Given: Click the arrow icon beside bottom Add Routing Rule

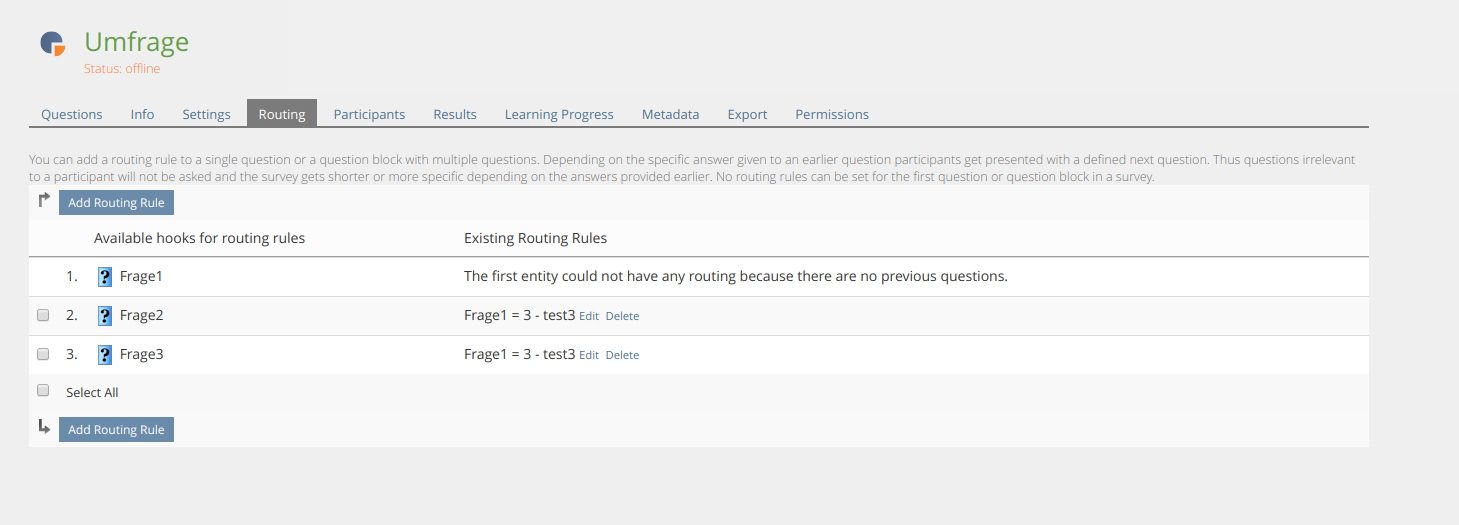Looking at the screenshot, I should point(44,428).
